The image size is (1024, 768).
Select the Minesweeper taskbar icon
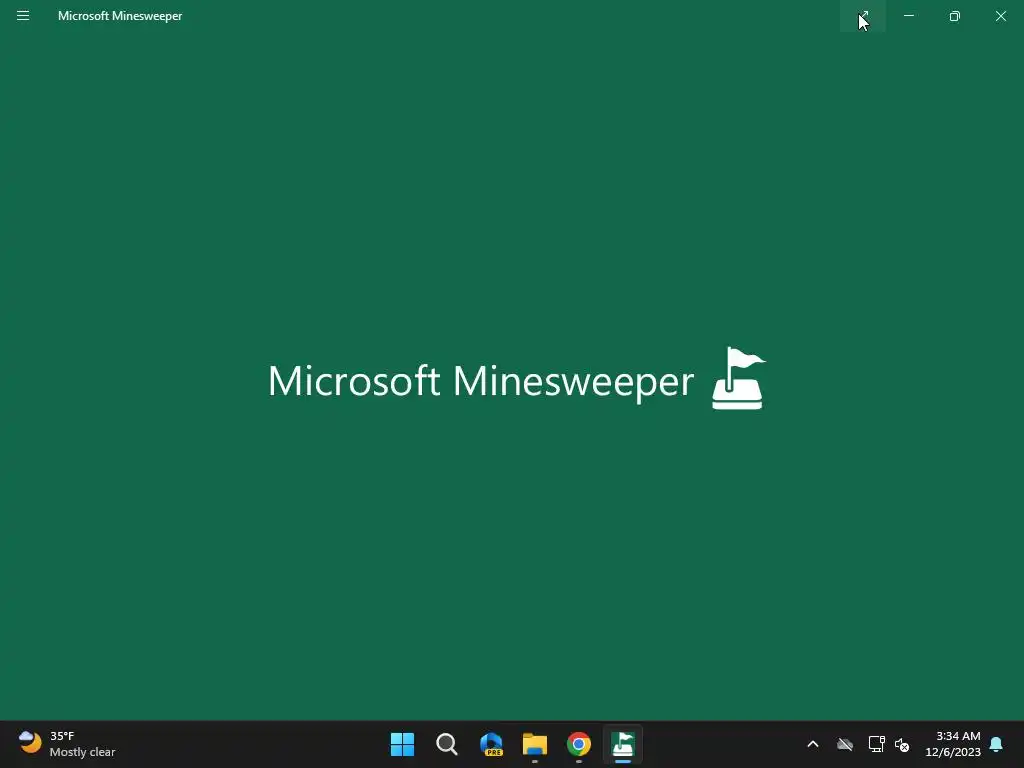[623, 744]
